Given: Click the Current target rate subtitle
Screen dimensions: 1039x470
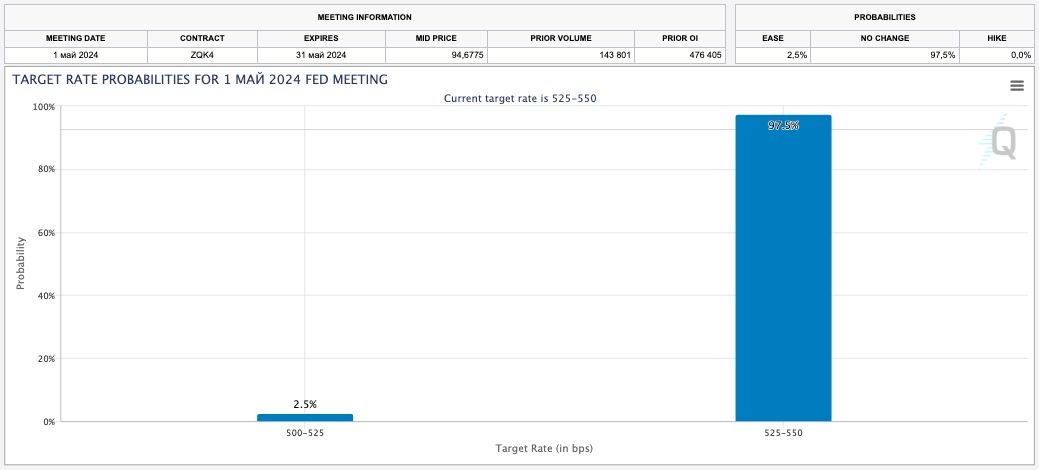Looking at the screenshot, I should click(x=521, y=98).
